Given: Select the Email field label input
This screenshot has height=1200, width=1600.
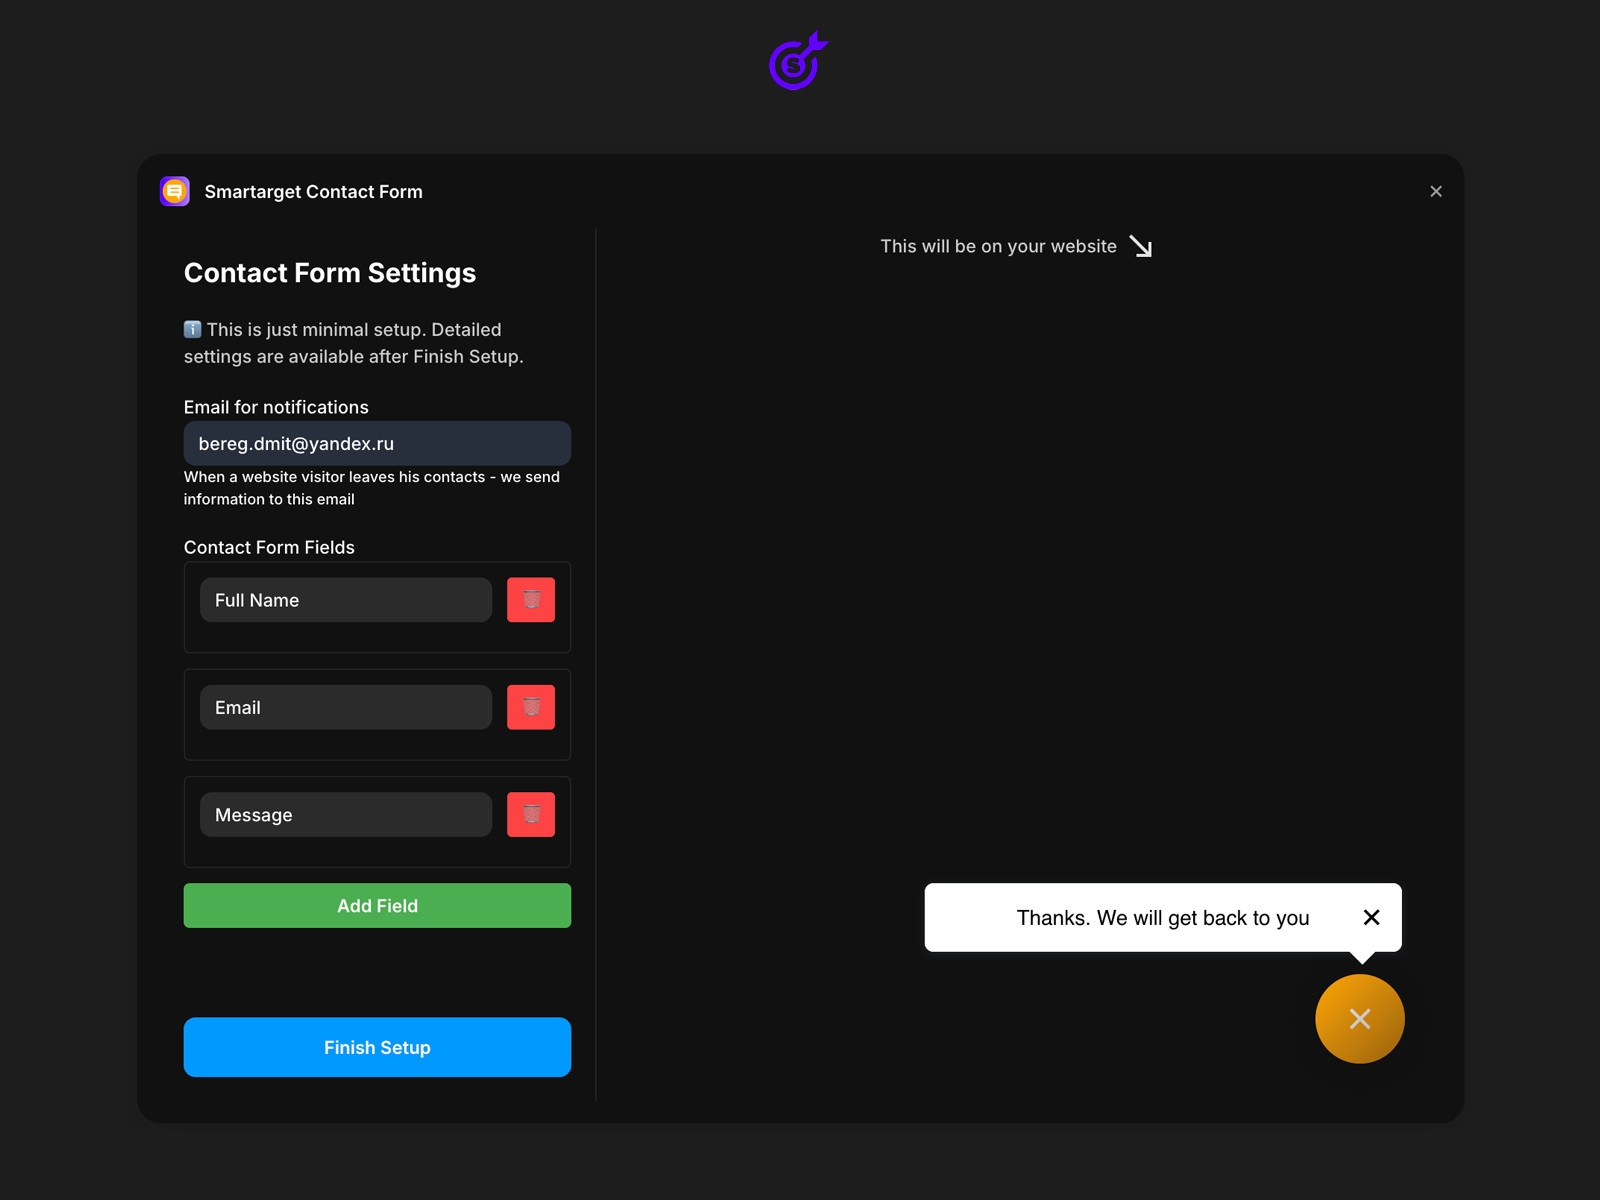Looking at the screenshot, I should [345, 706].
